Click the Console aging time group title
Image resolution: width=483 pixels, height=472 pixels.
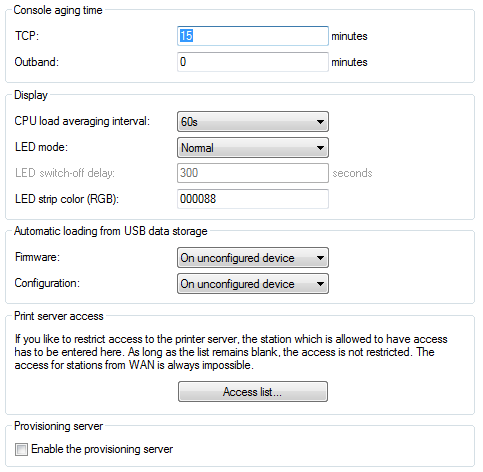point(58,10)
